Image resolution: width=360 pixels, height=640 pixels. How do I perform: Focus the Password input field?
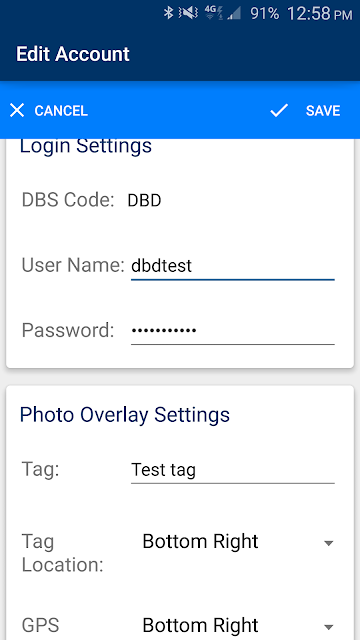[233, 331]
